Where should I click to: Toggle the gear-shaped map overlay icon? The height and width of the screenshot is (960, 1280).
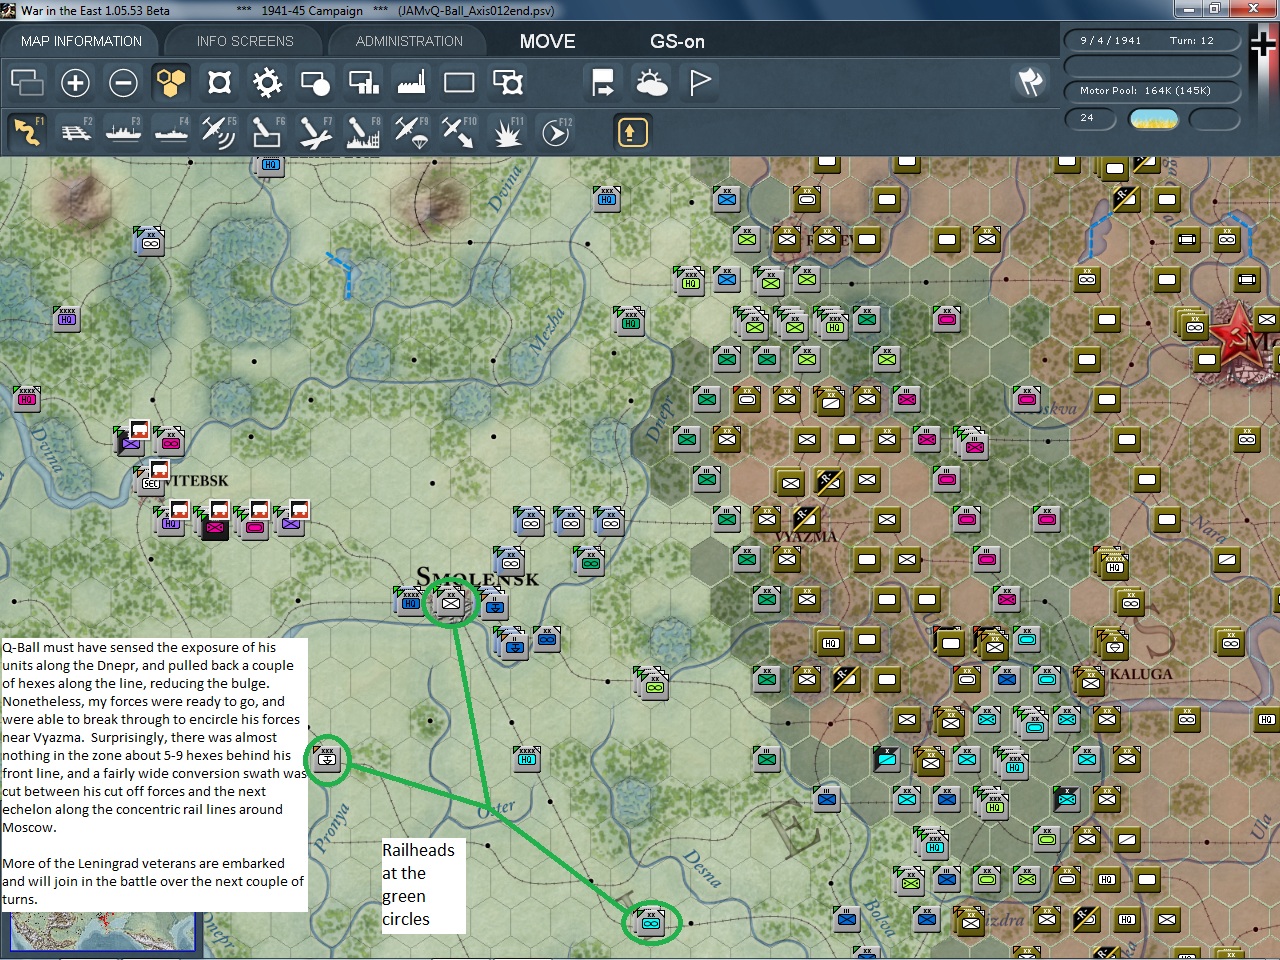pyautogui.click(x=267, y=83)
